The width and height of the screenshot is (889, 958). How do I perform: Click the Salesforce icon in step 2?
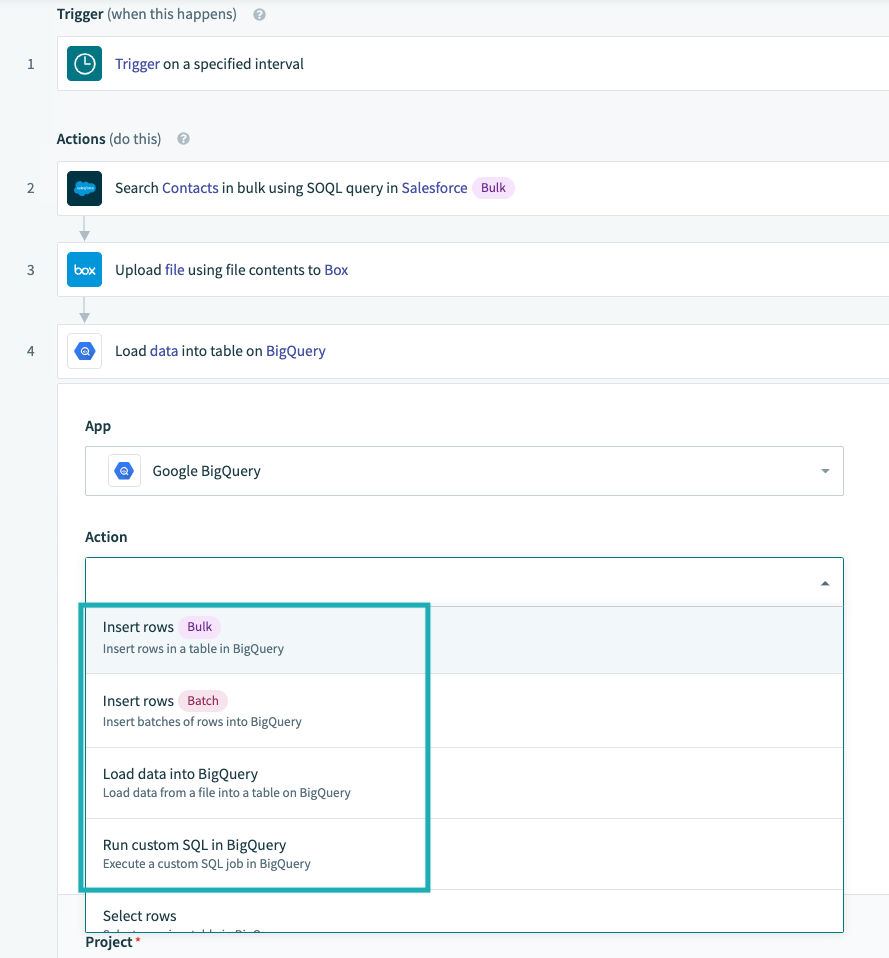click(84, 188)
